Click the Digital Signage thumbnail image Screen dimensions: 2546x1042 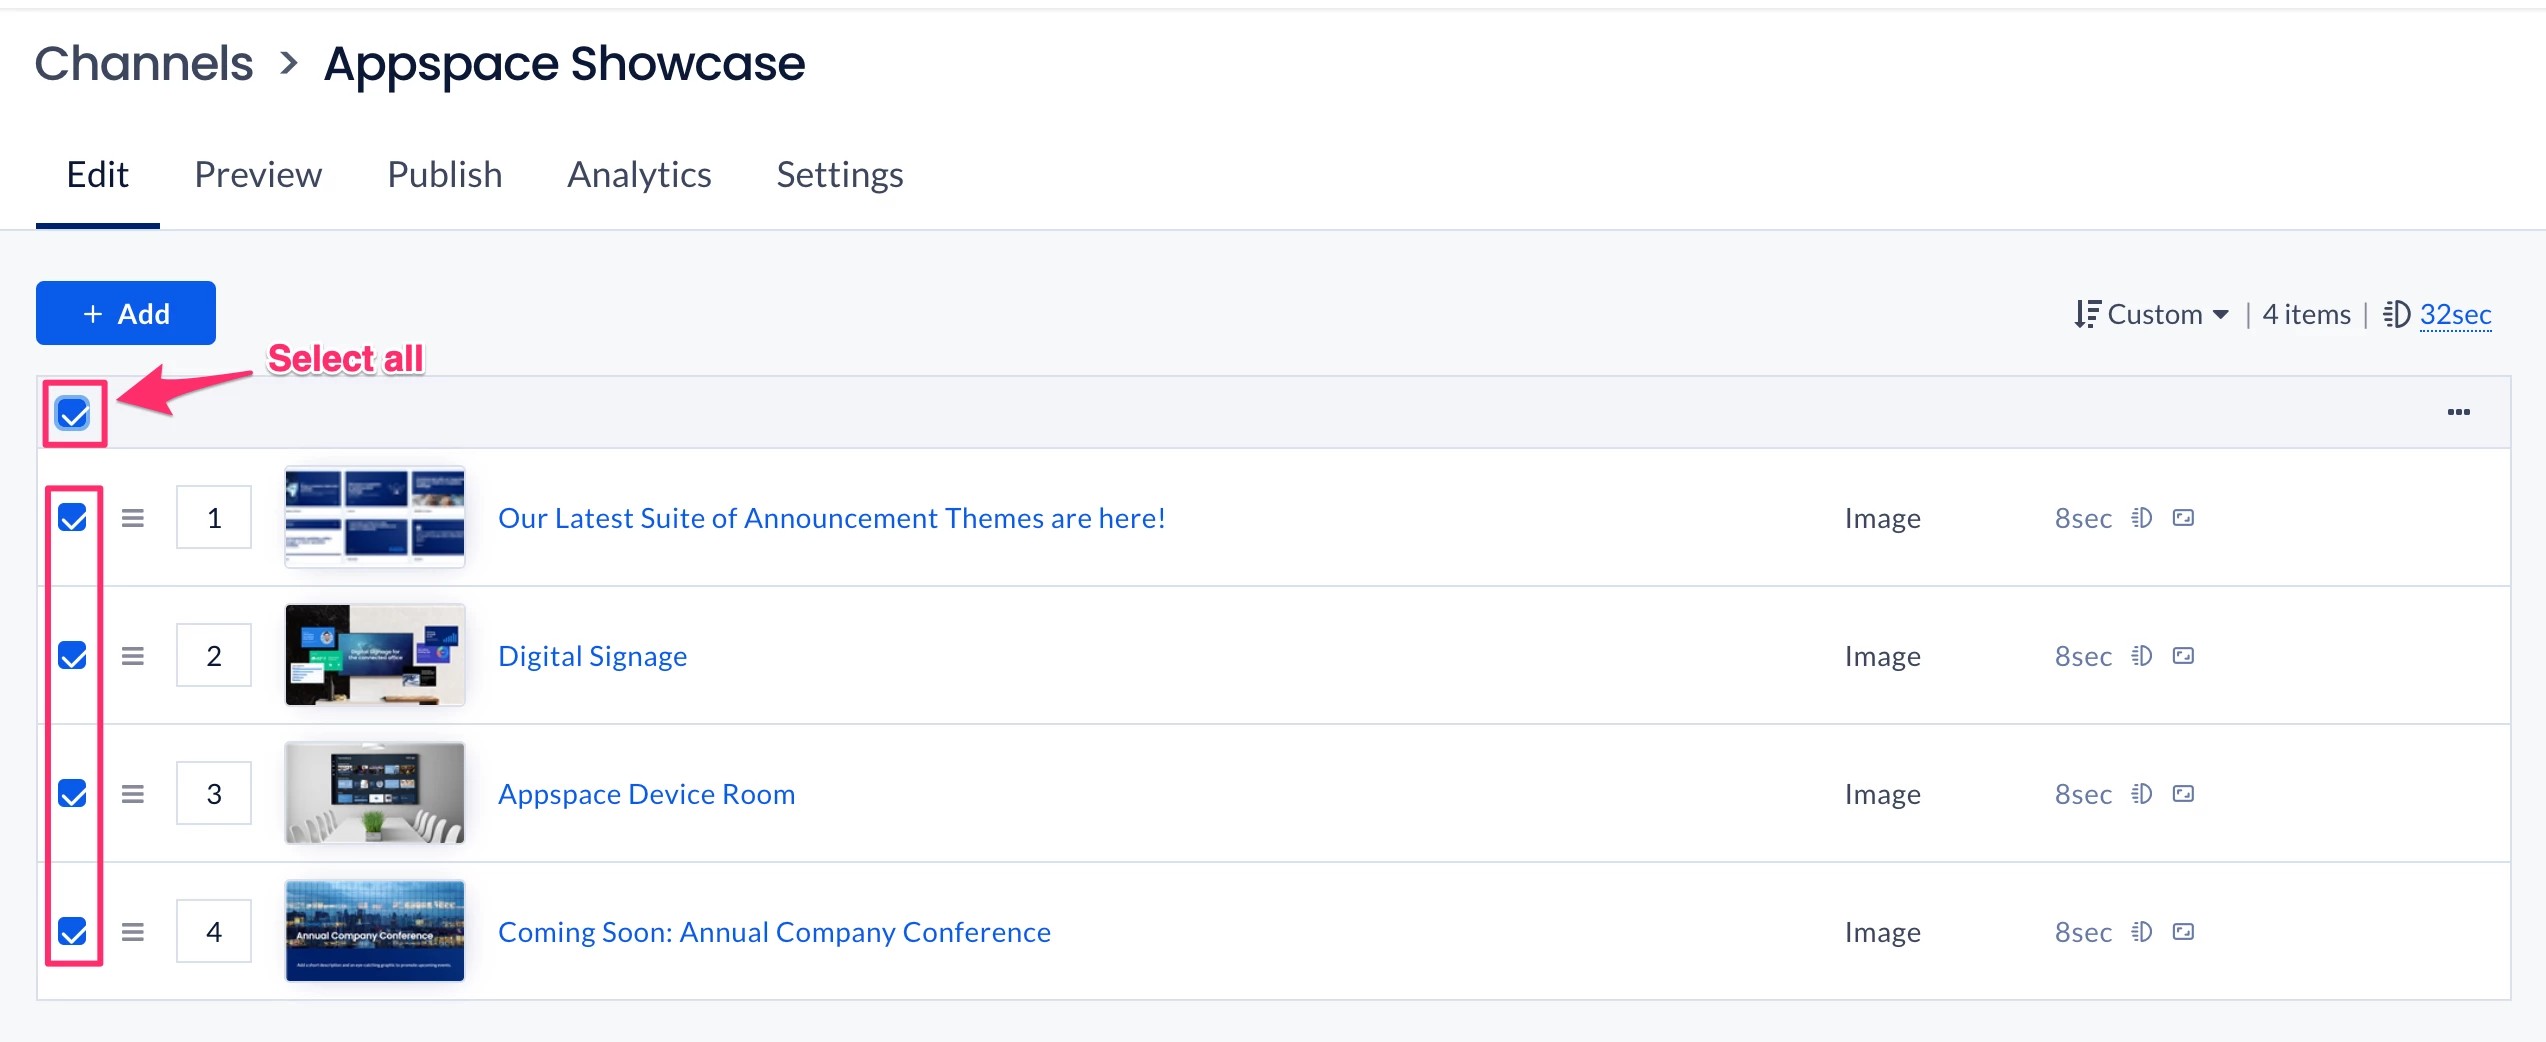pos(375,656)
